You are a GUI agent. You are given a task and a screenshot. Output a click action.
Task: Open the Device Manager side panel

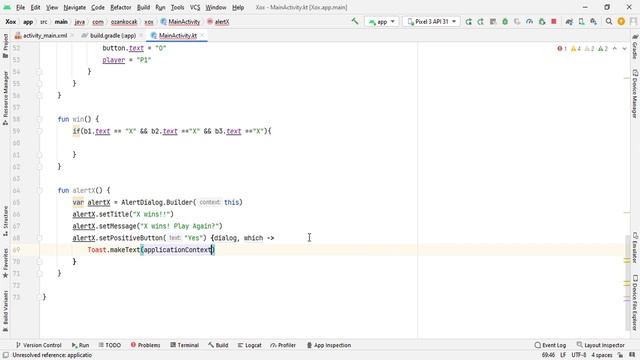point(635,93)
